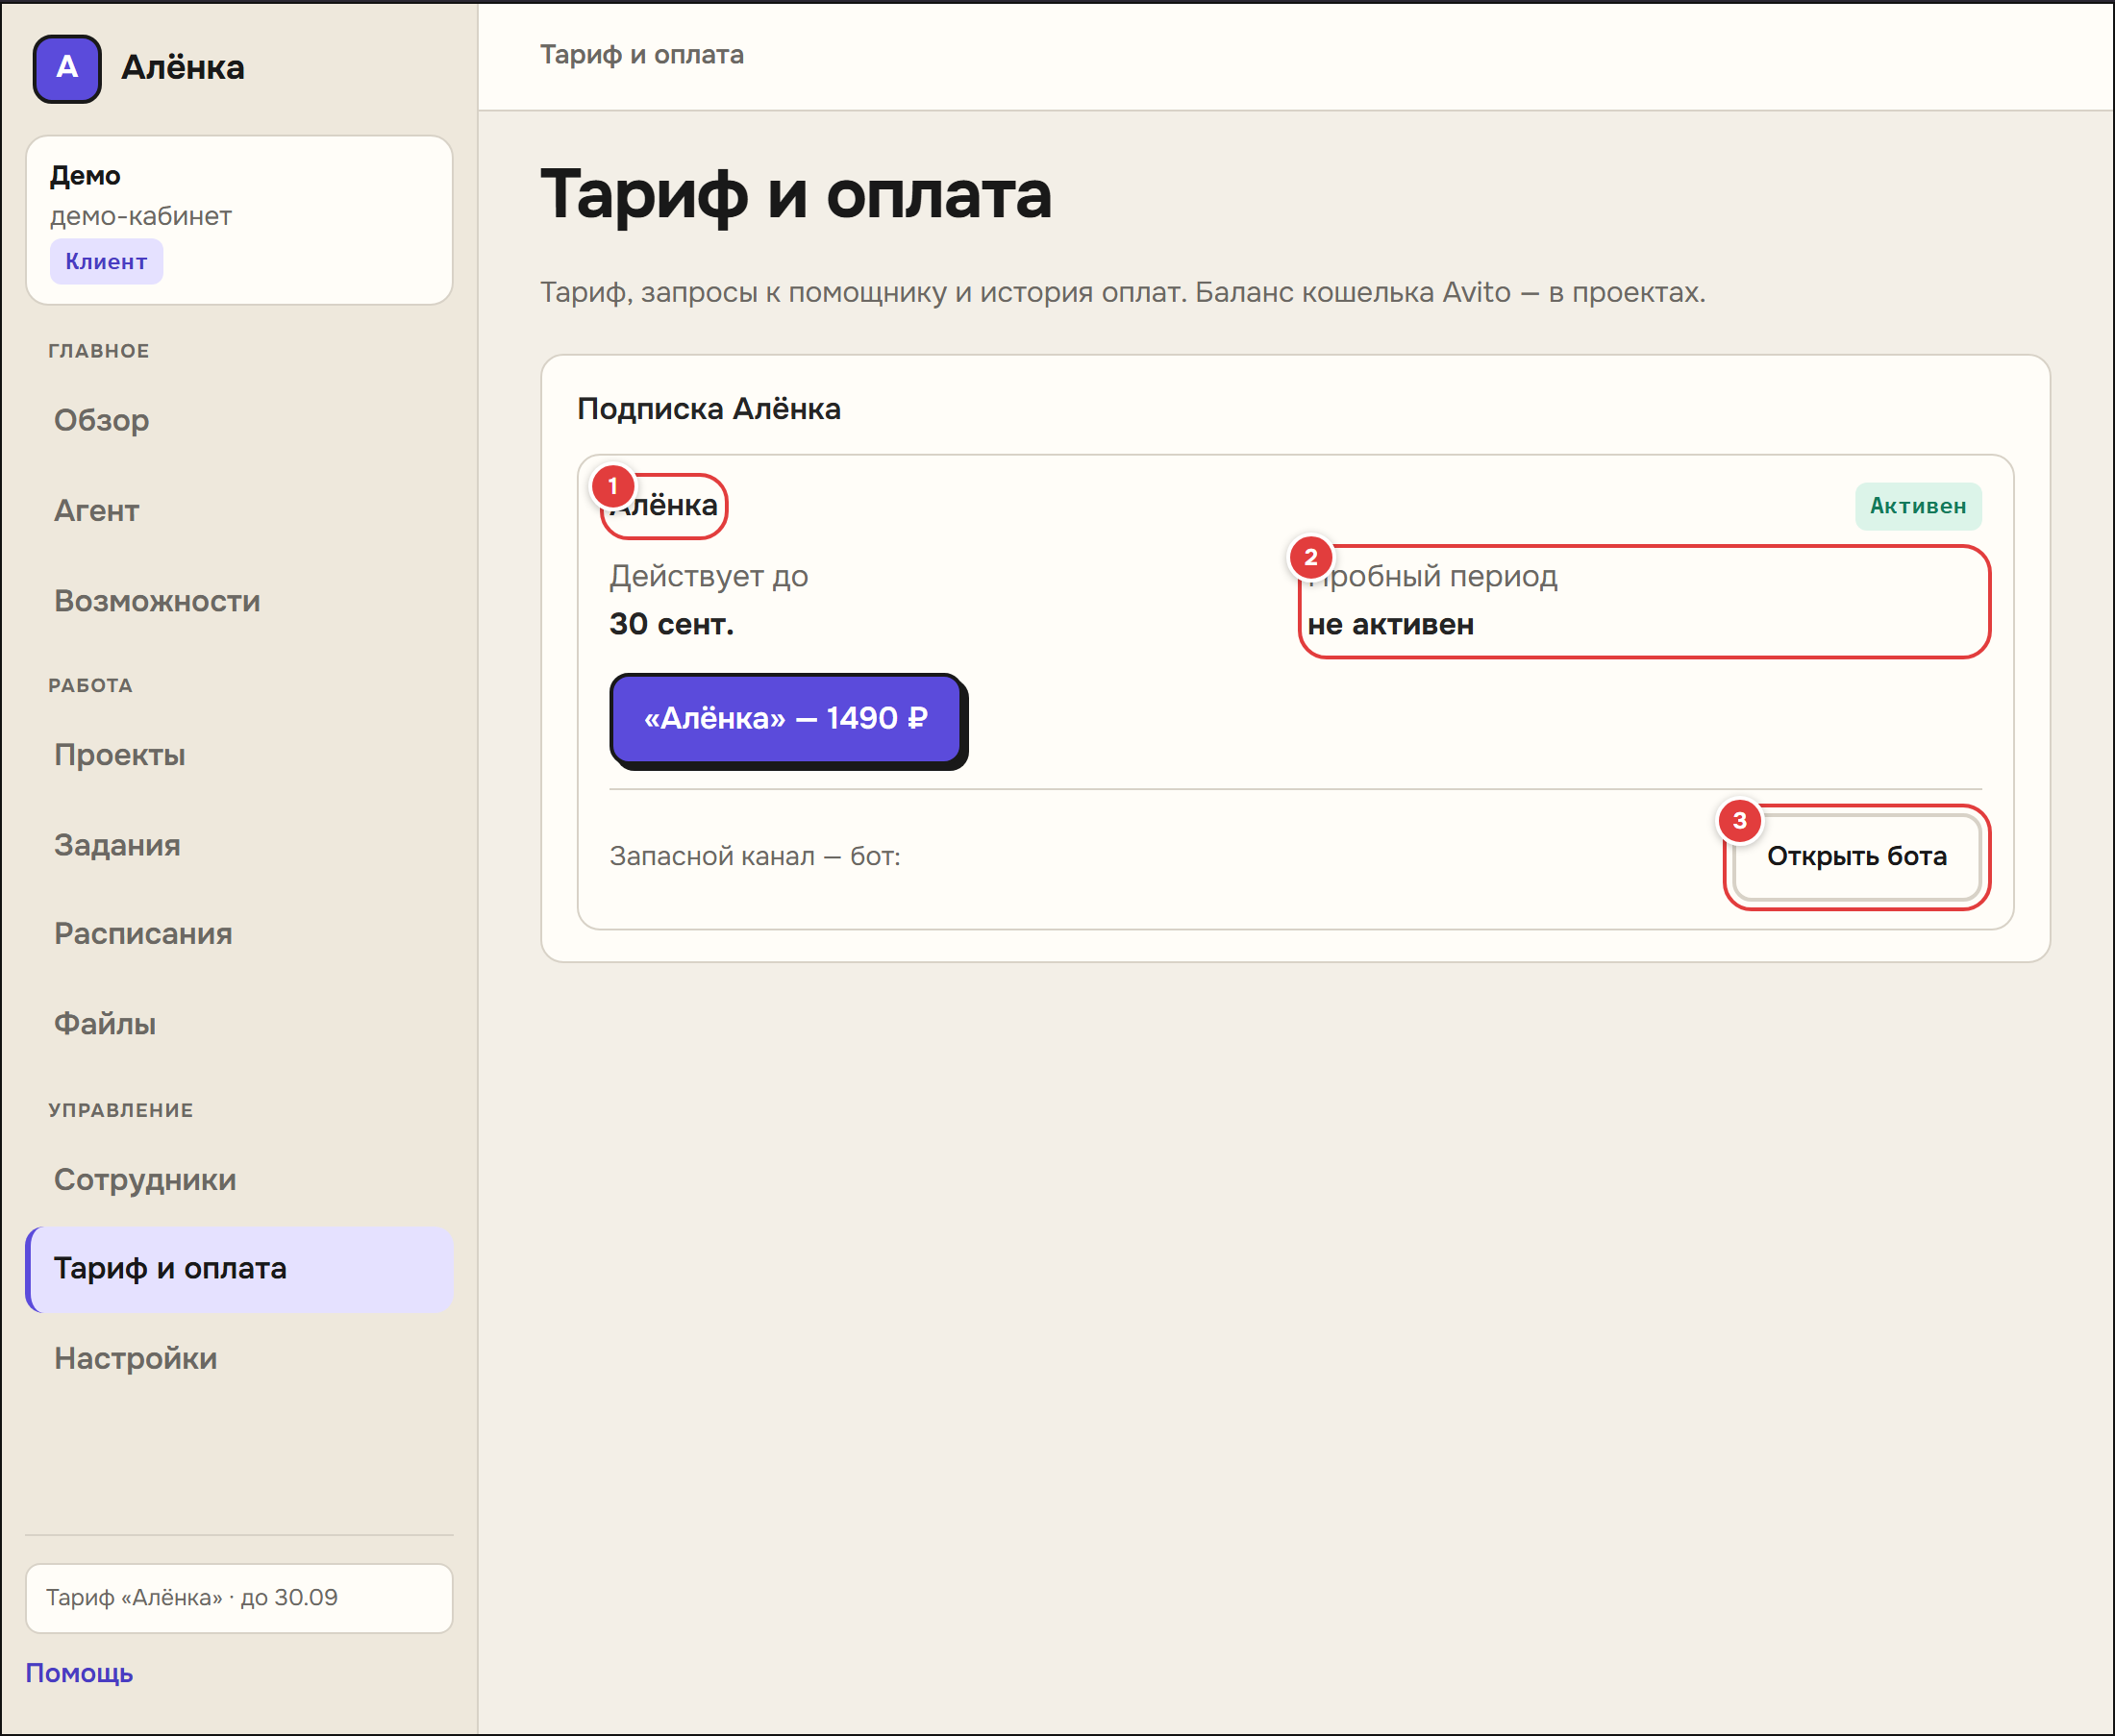Select the active Тариф и оплата item

[x=239, y=1269]
